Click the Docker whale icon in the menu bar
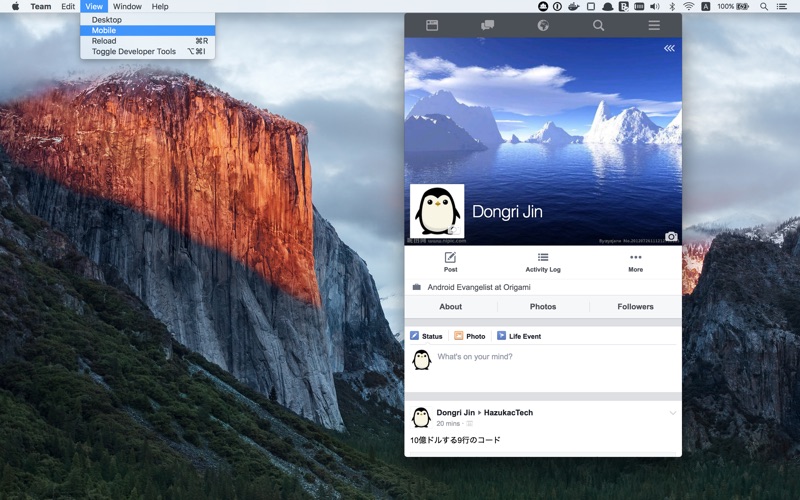This screenshot has width=800, height=500. 574,6
